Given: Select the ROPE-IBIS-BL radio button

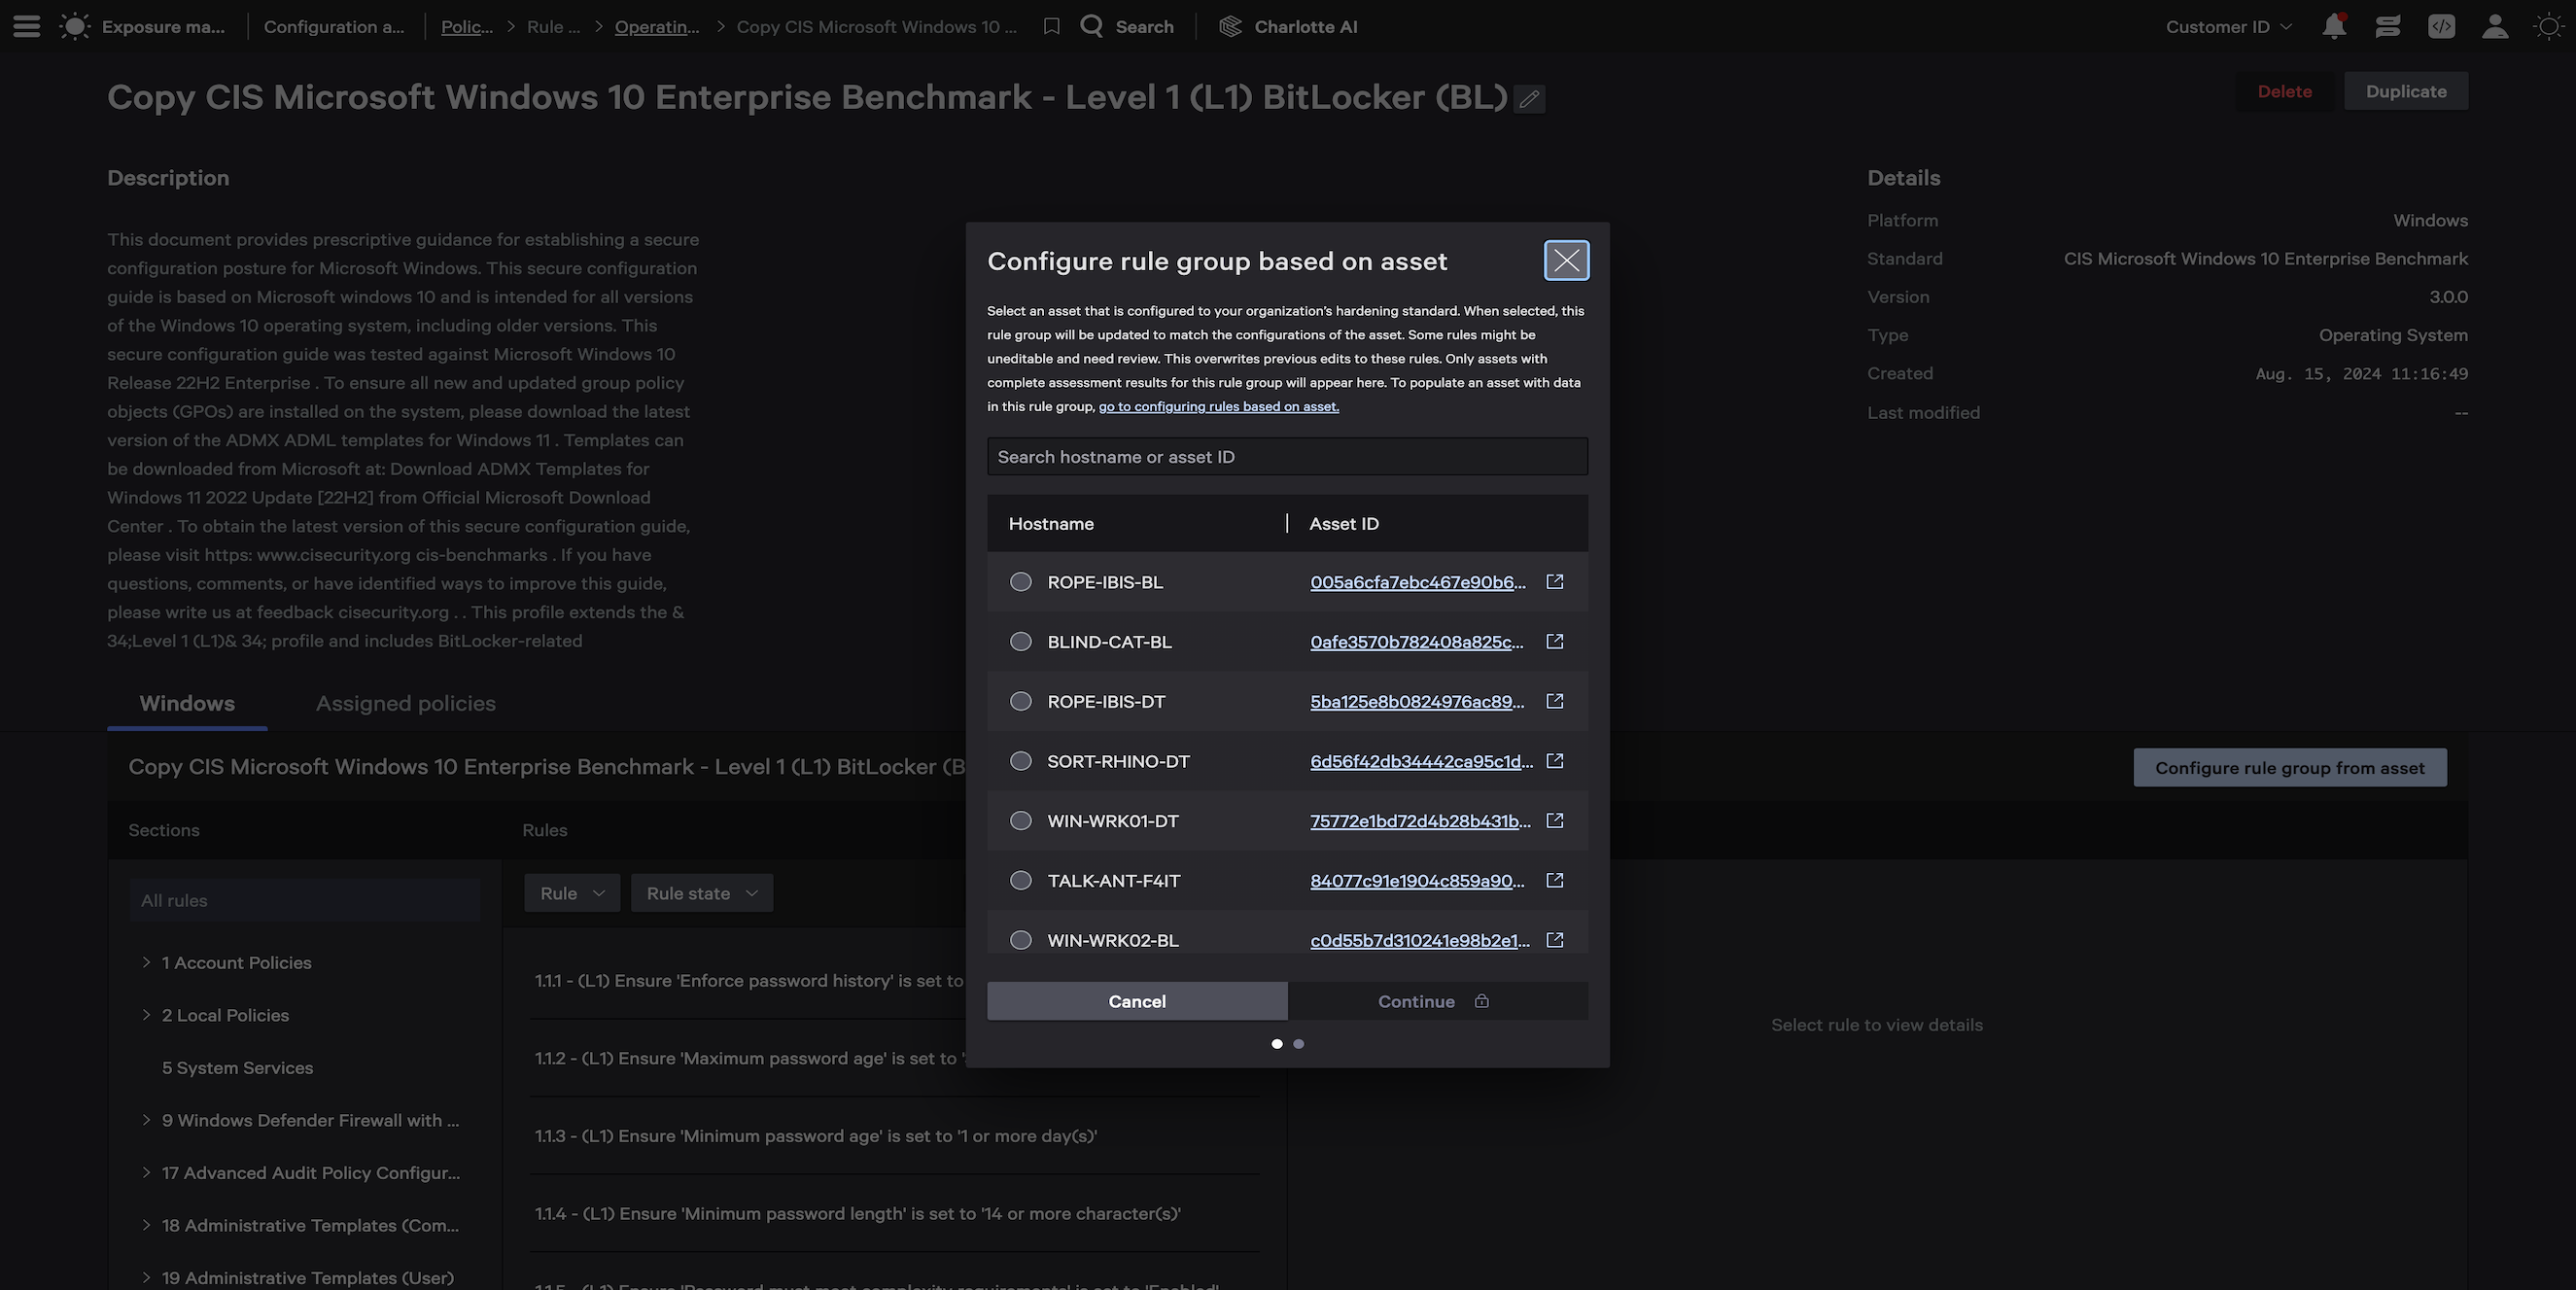Looking at the screenshot, I should pos(1020,582).
